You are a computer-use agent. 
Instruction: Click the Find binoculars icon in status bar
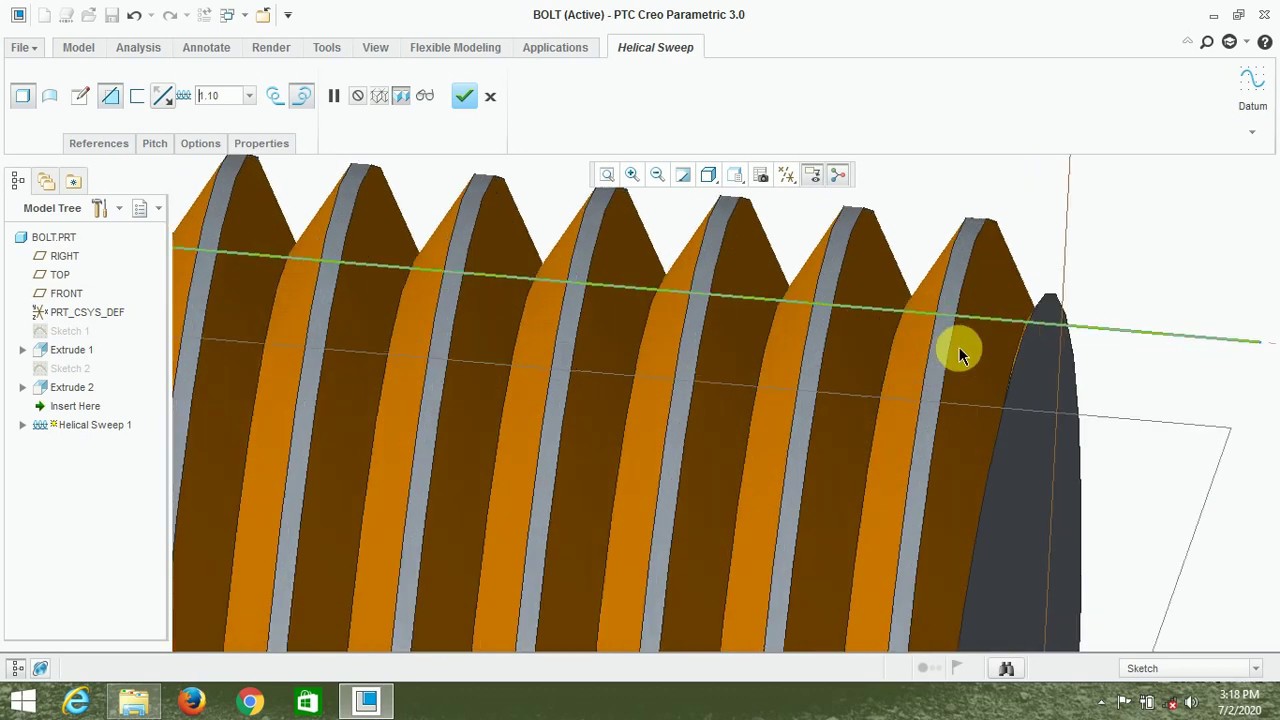pos(1006,668)
